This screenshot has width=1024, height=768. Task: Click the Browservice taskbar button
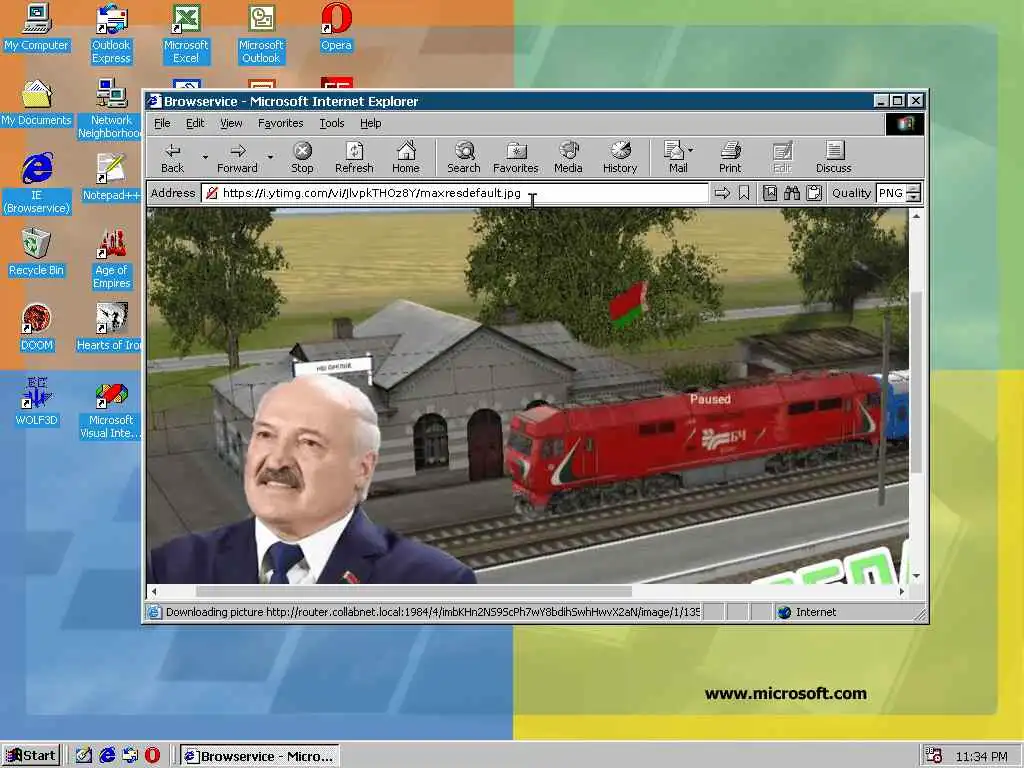pos(260,756)
